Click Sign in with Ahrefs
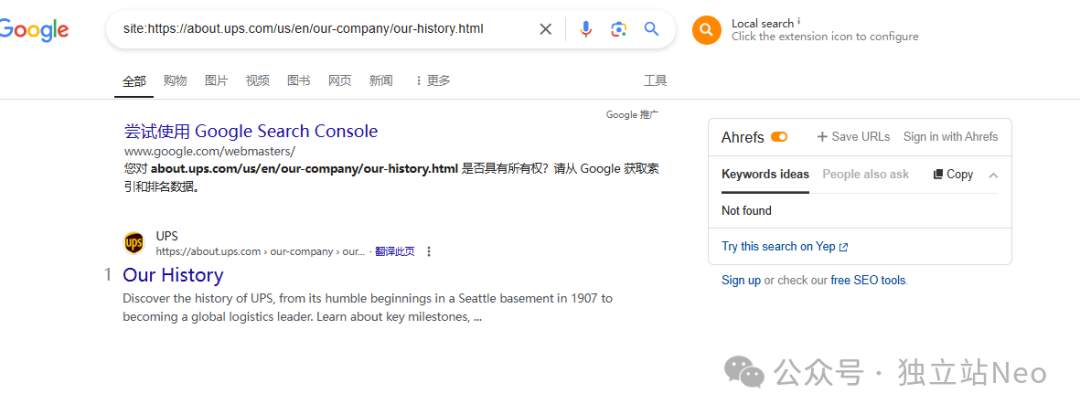This screenshot has height=415, width=1080. (x=951, y=137)
